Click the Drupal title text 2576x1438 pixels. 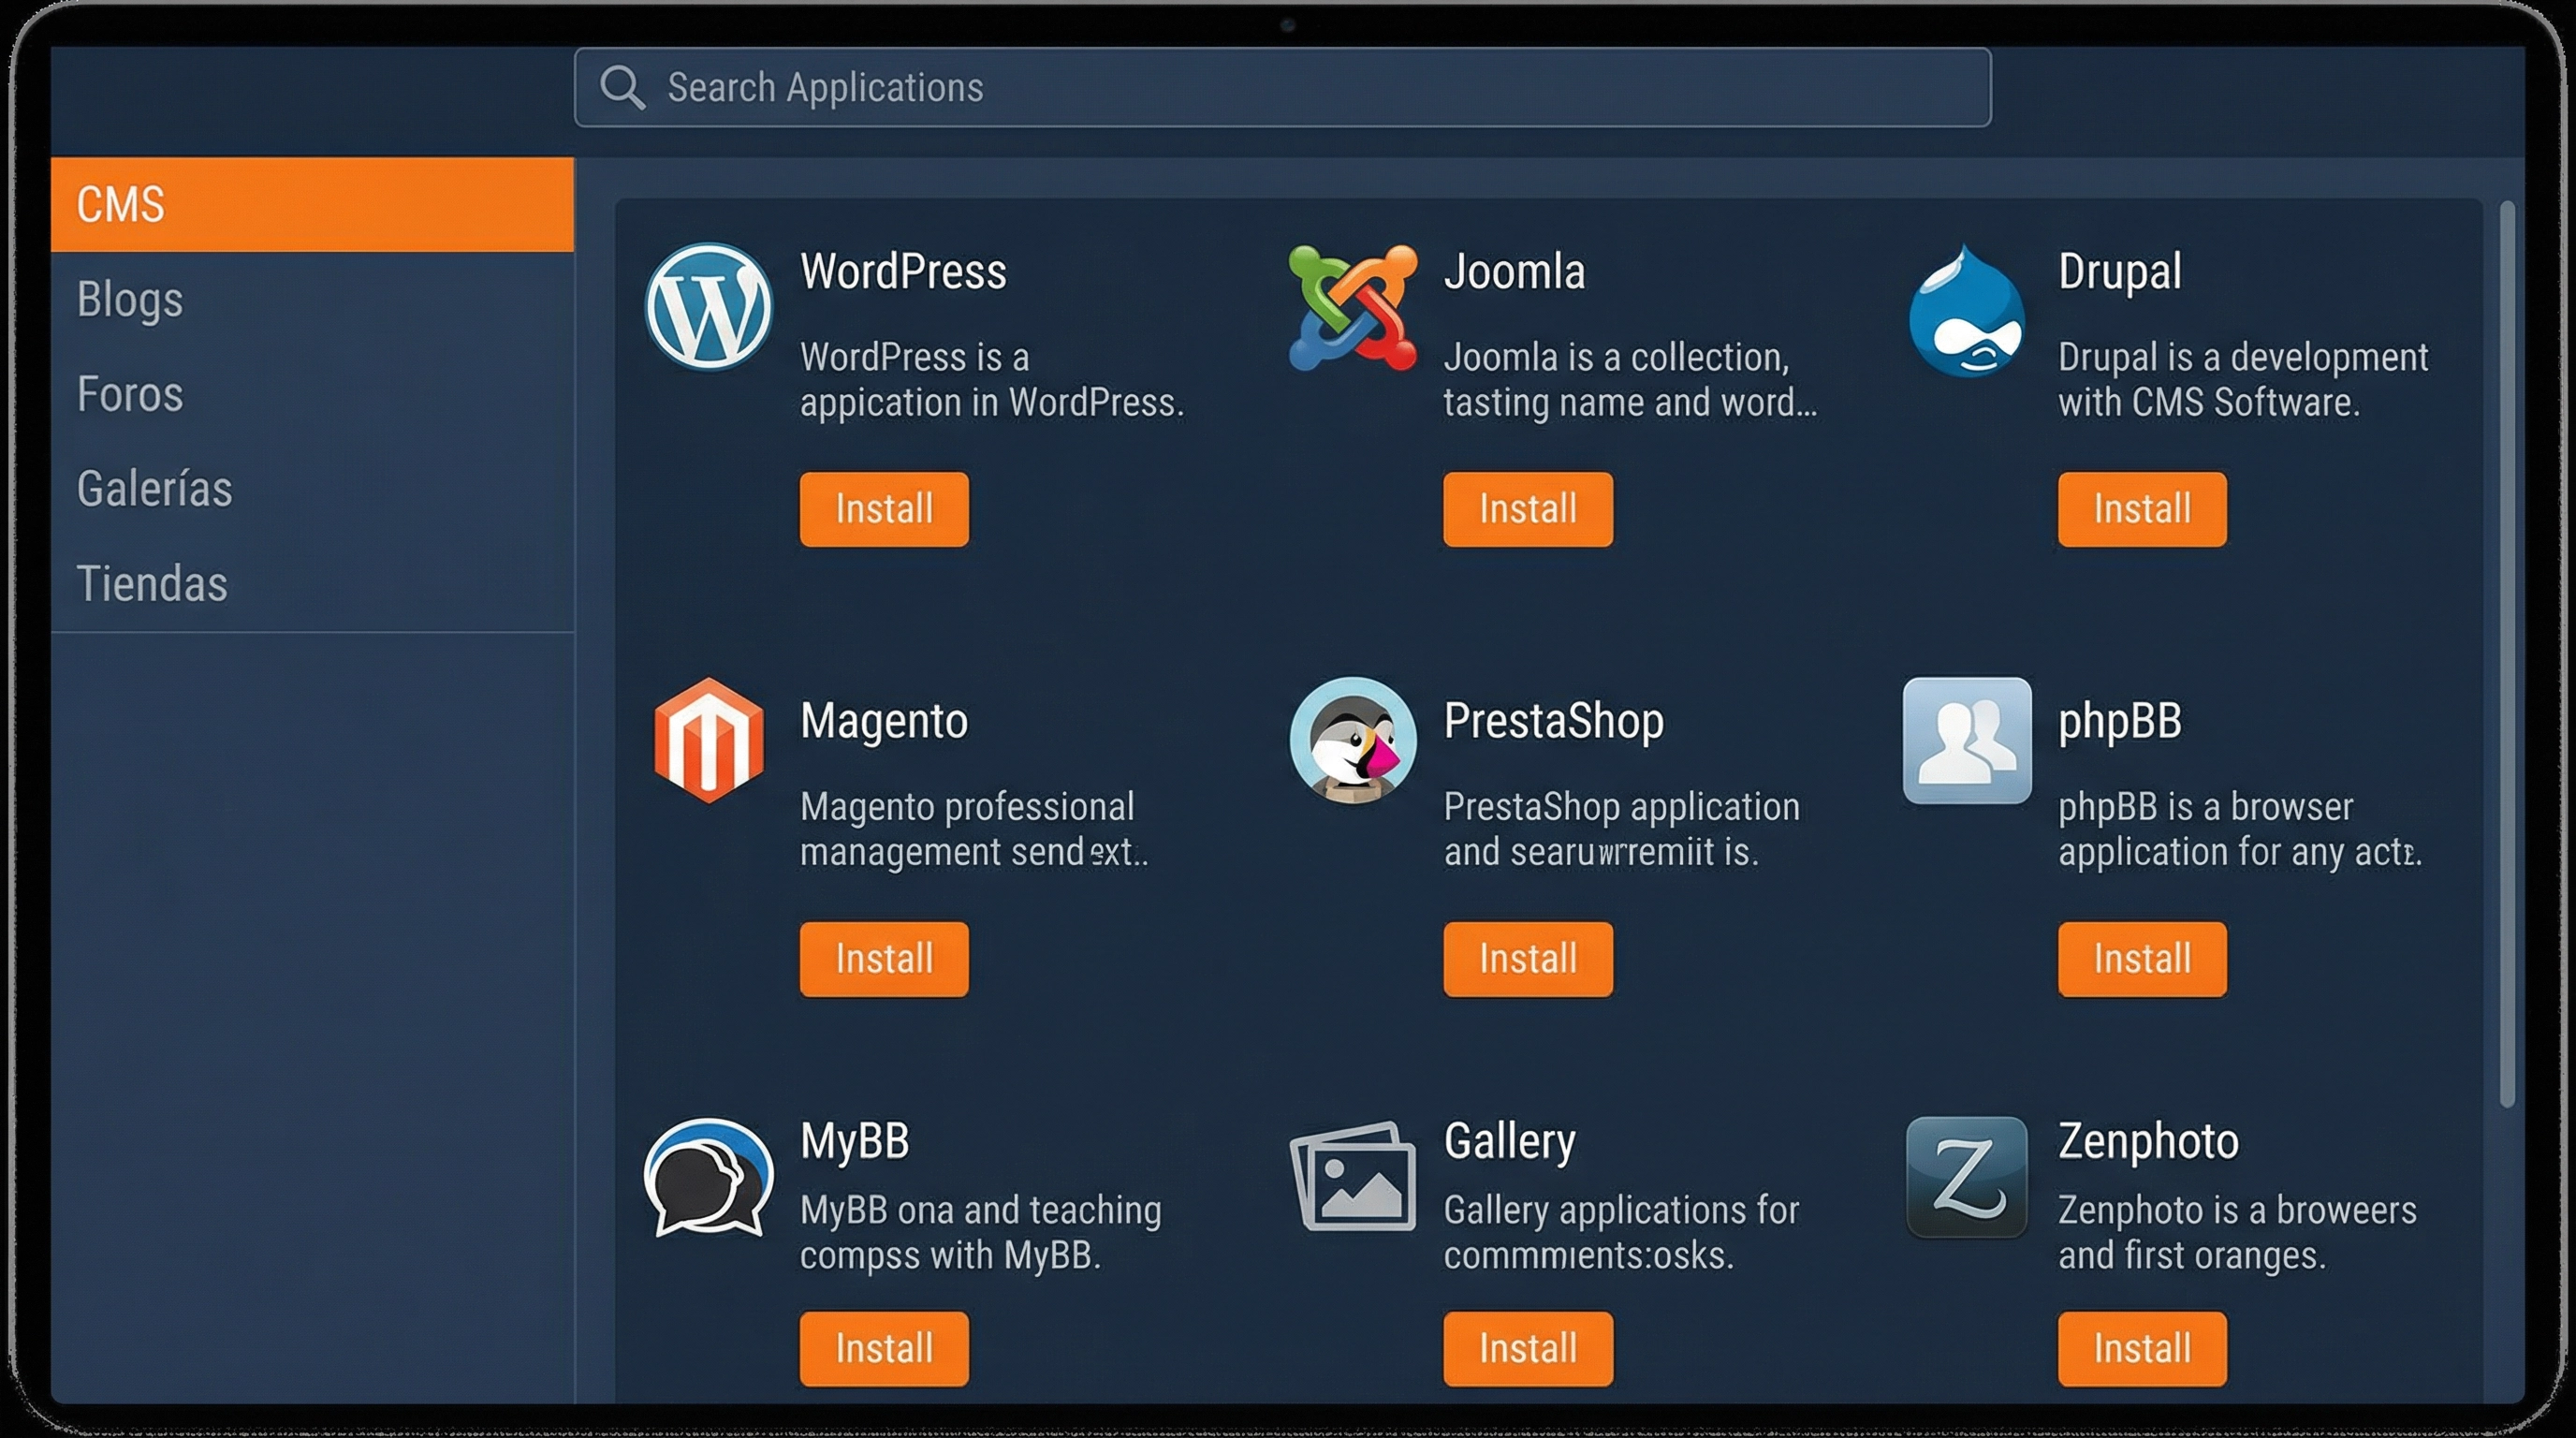2120,273
